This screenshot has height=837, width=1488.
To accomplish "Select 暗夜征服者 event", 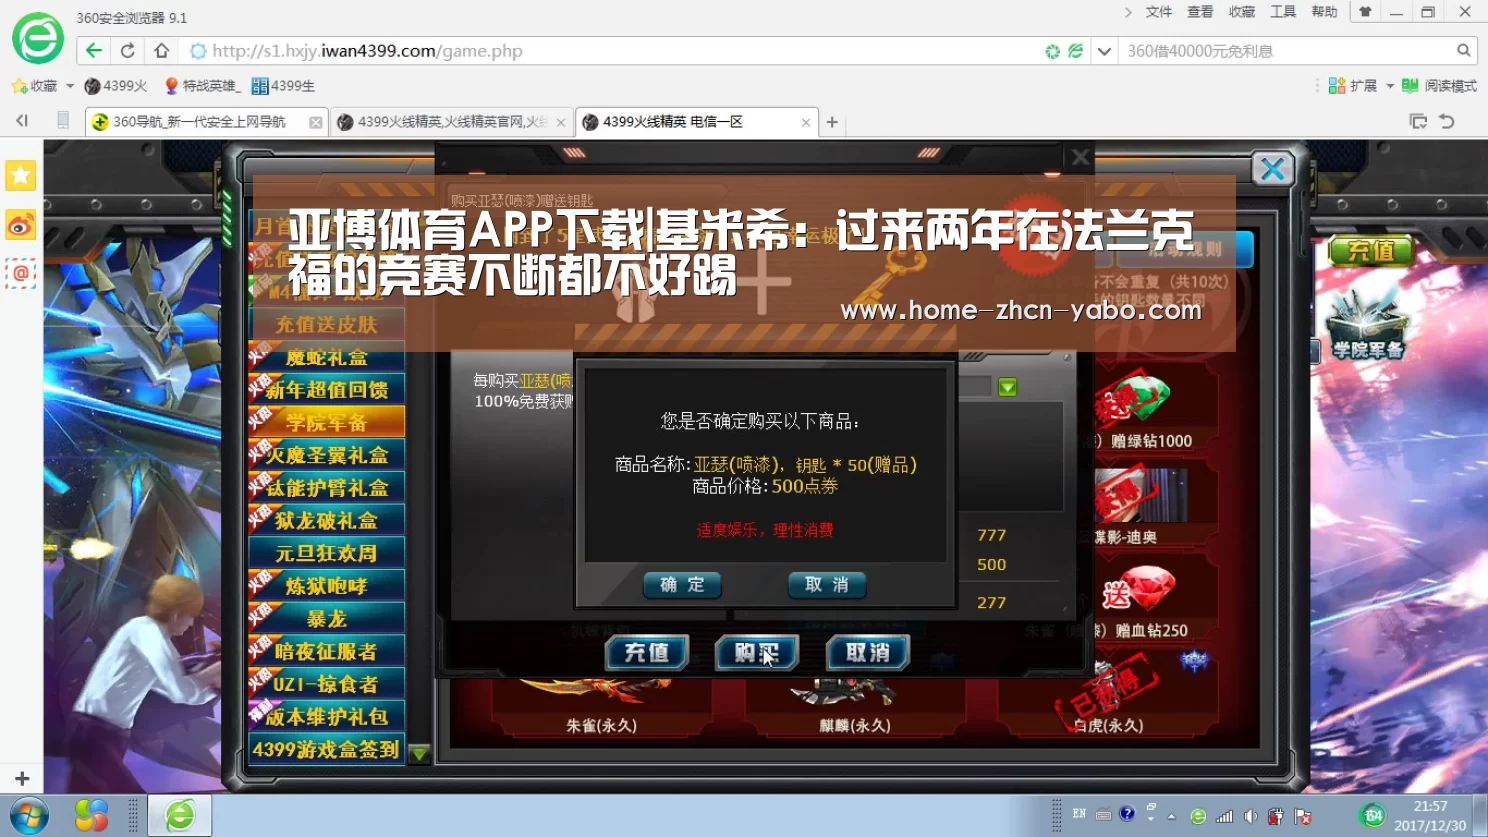I will (326, 652).
